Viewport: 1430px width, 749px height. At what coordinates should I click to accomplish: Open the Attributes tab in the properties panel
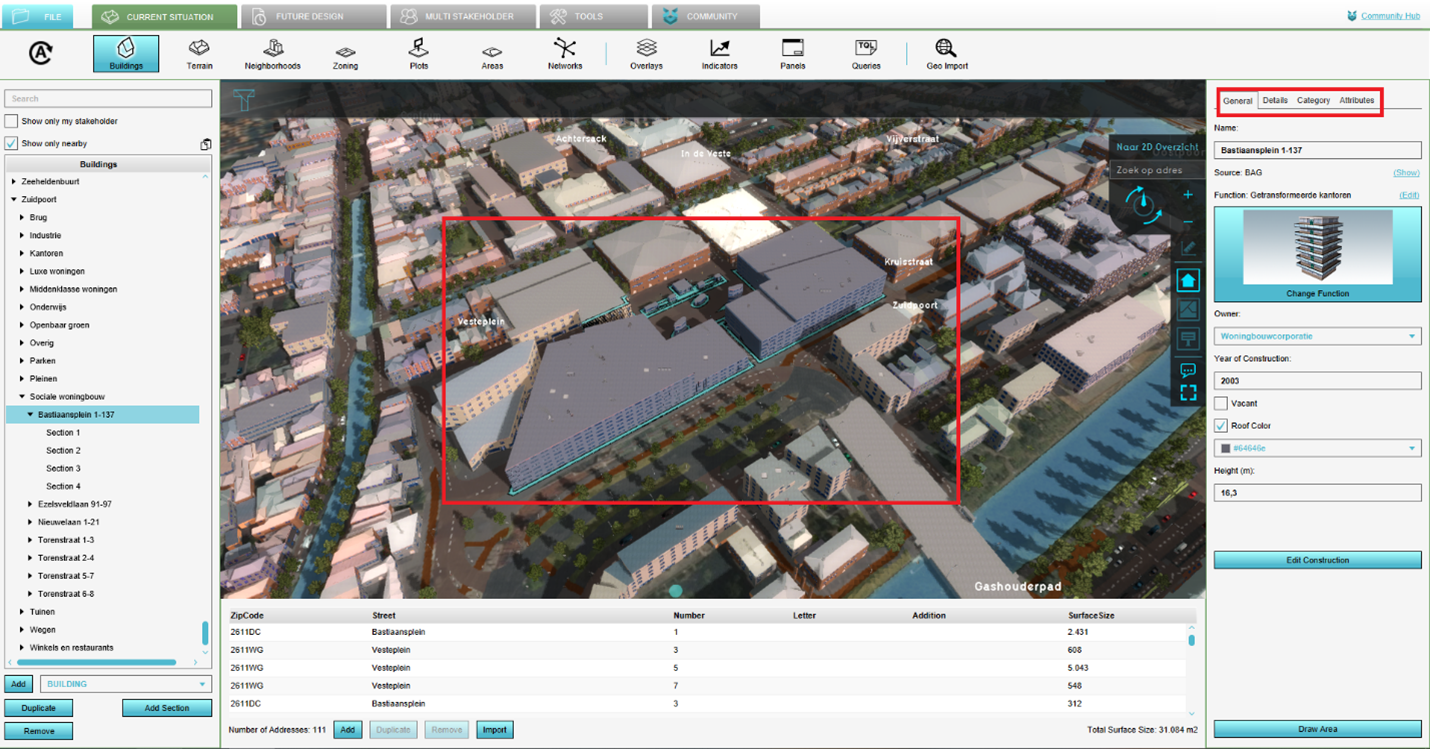(1356, 101)
